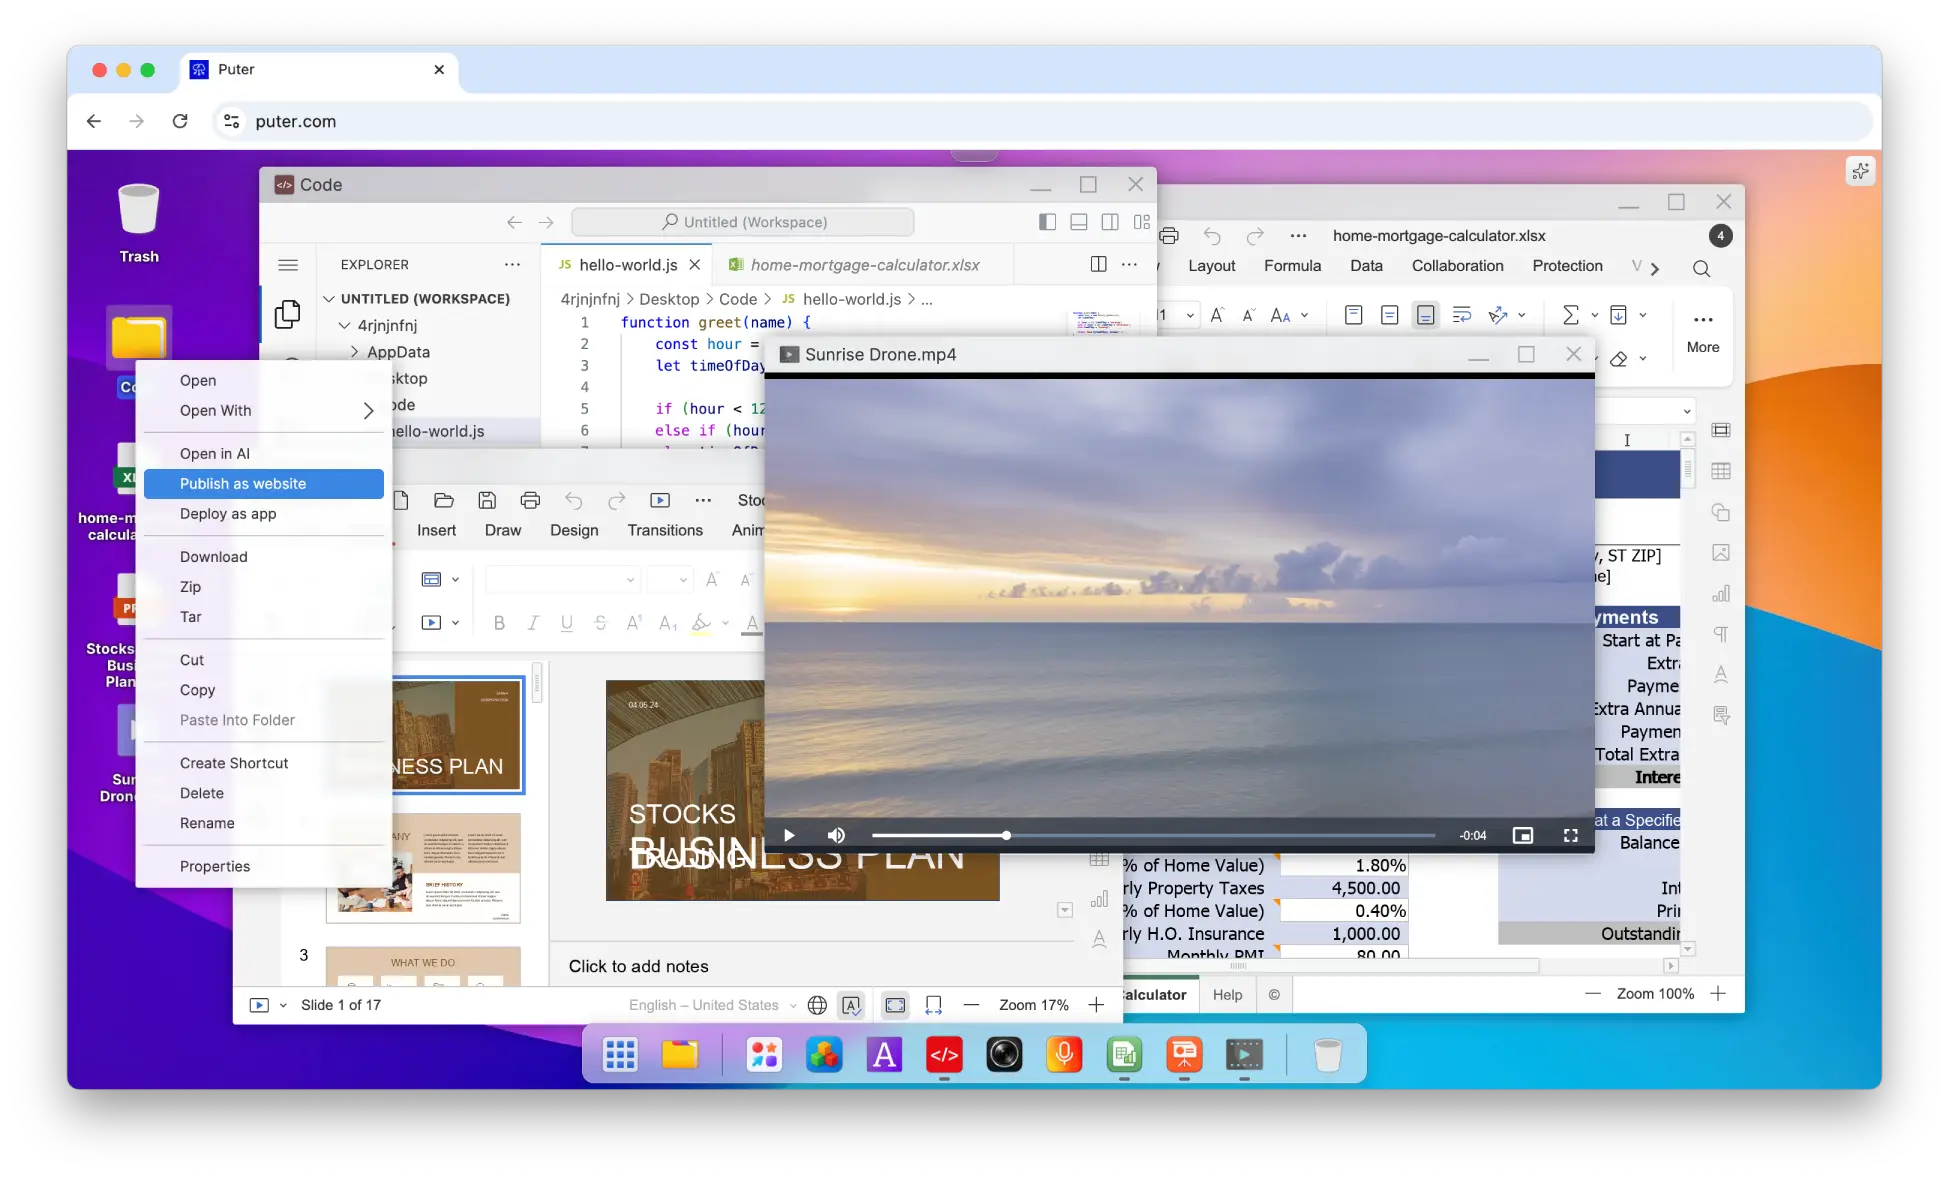Enter fullscreen in Sunrise Drone video player
Viewport: 1949px width, 1178px height.
click(x=1570, y=835)
